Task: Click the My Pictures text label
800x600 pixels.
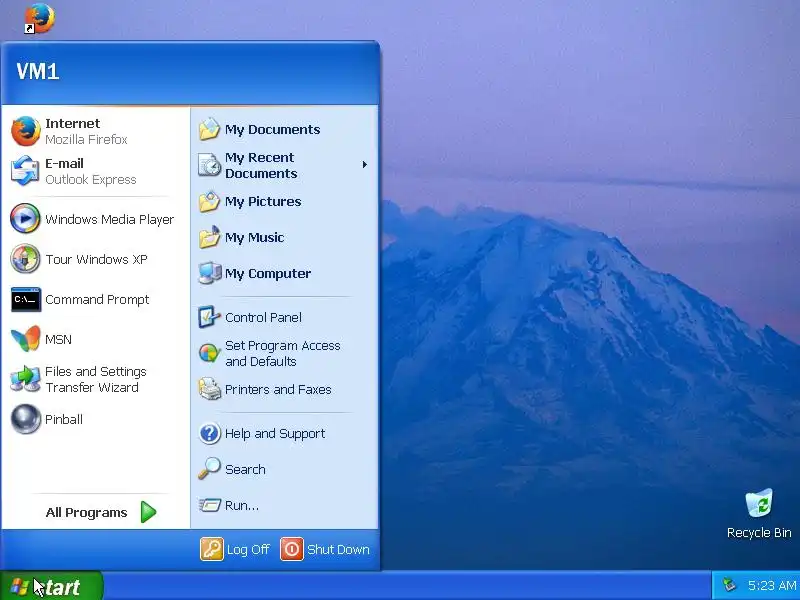Action: (263, 202)
